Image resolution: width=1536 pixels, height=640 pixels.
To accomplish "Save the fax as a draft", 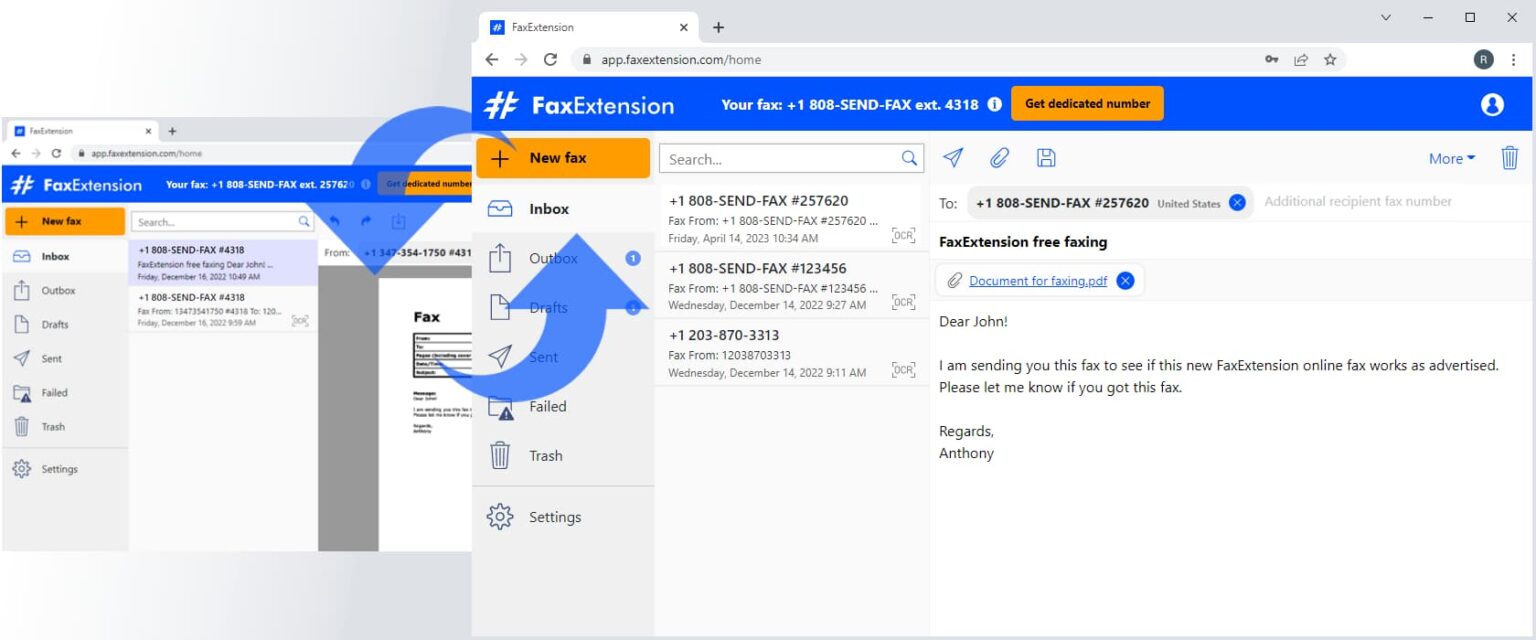I will [x=1044, y=157].
